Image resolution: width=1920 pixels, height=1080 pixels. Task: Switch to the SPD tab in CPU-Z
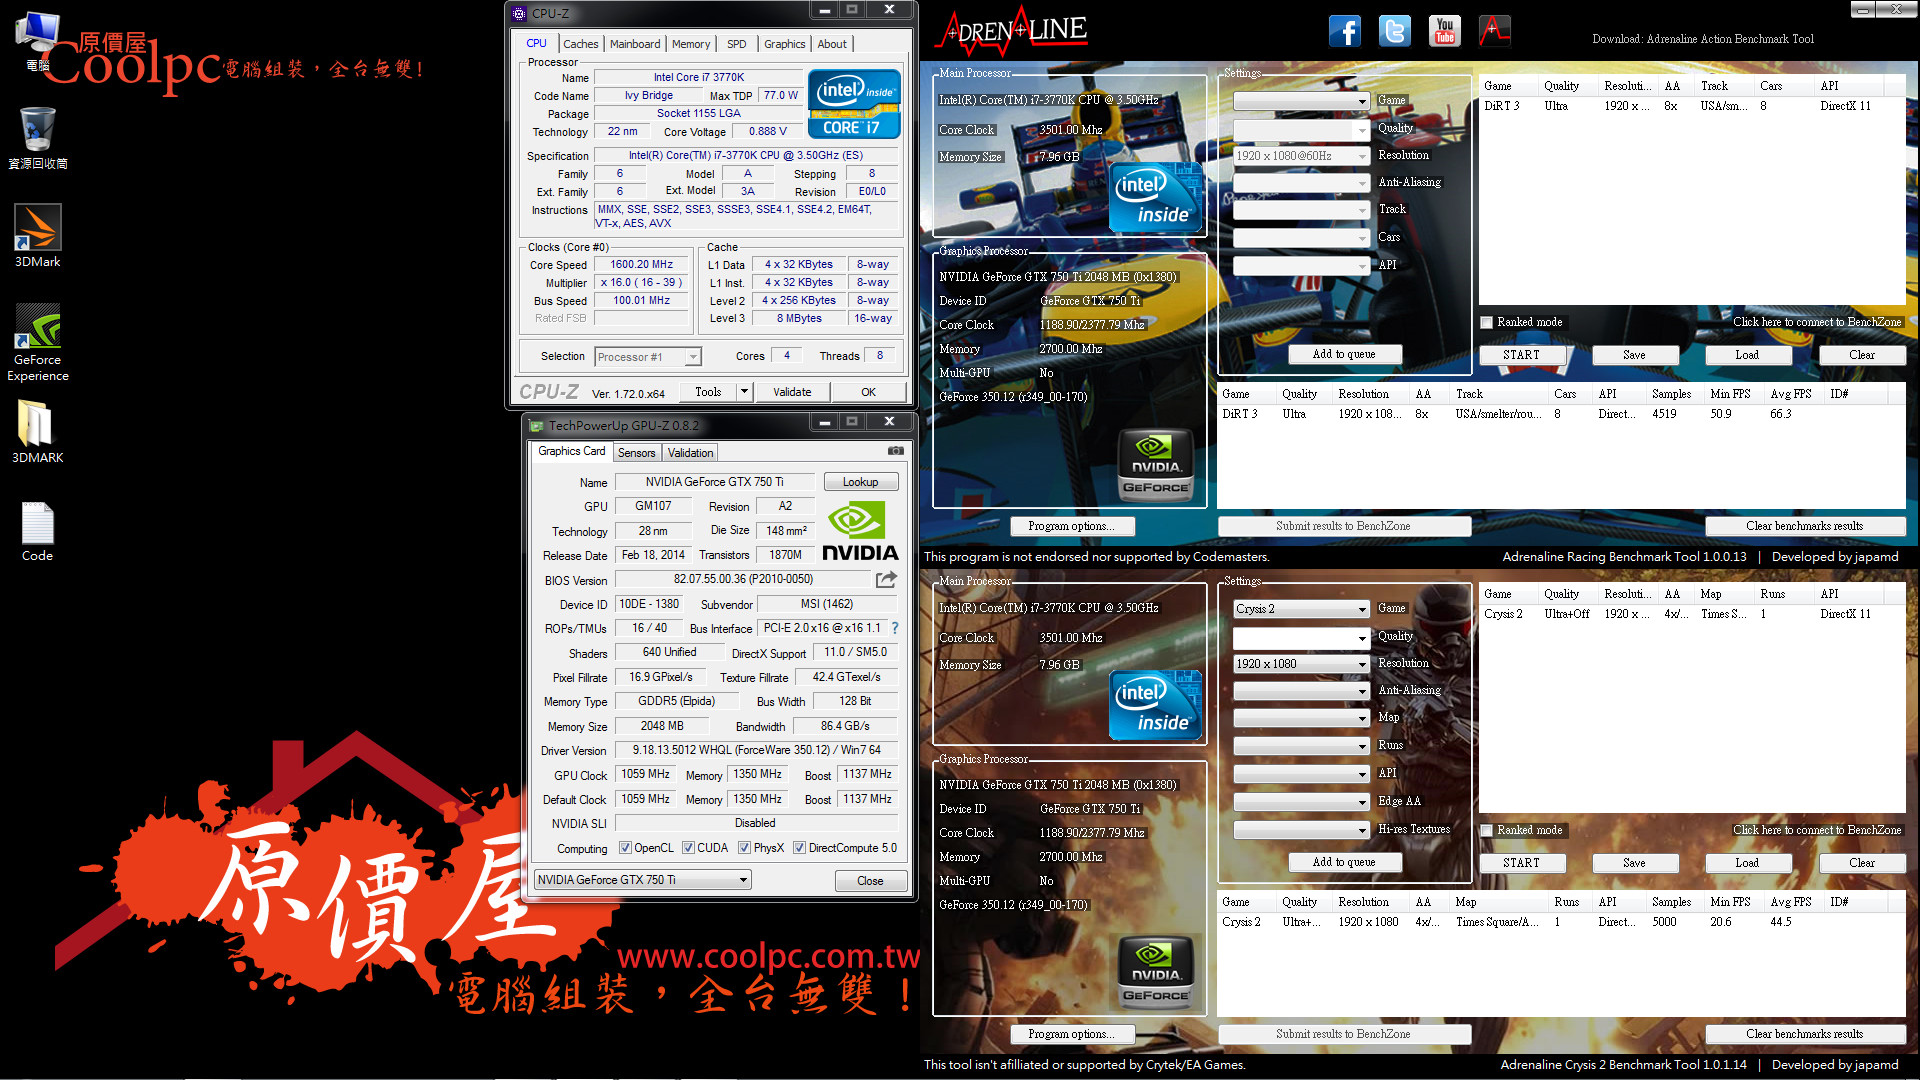(x=737, y=44)
